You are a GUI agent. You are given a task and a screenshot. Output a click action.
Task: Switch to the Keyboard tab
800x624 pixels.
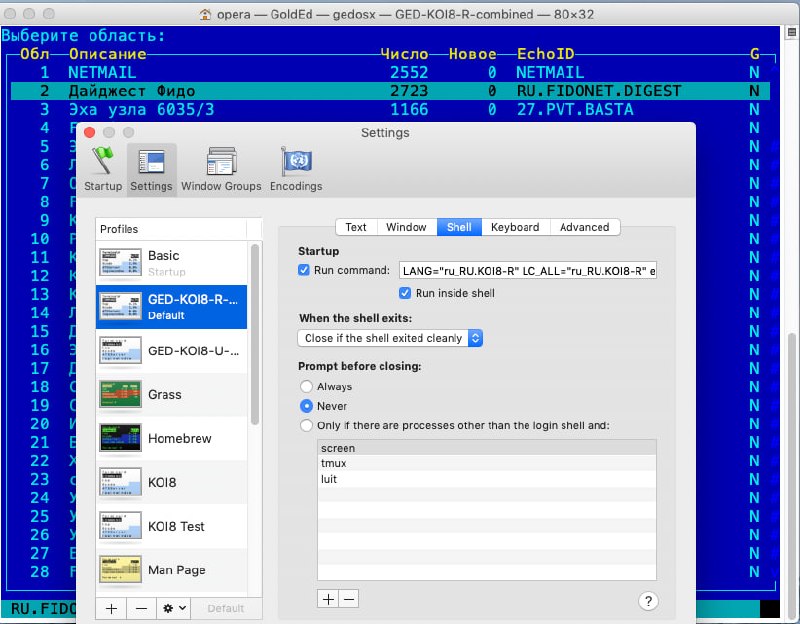[514, 227]
